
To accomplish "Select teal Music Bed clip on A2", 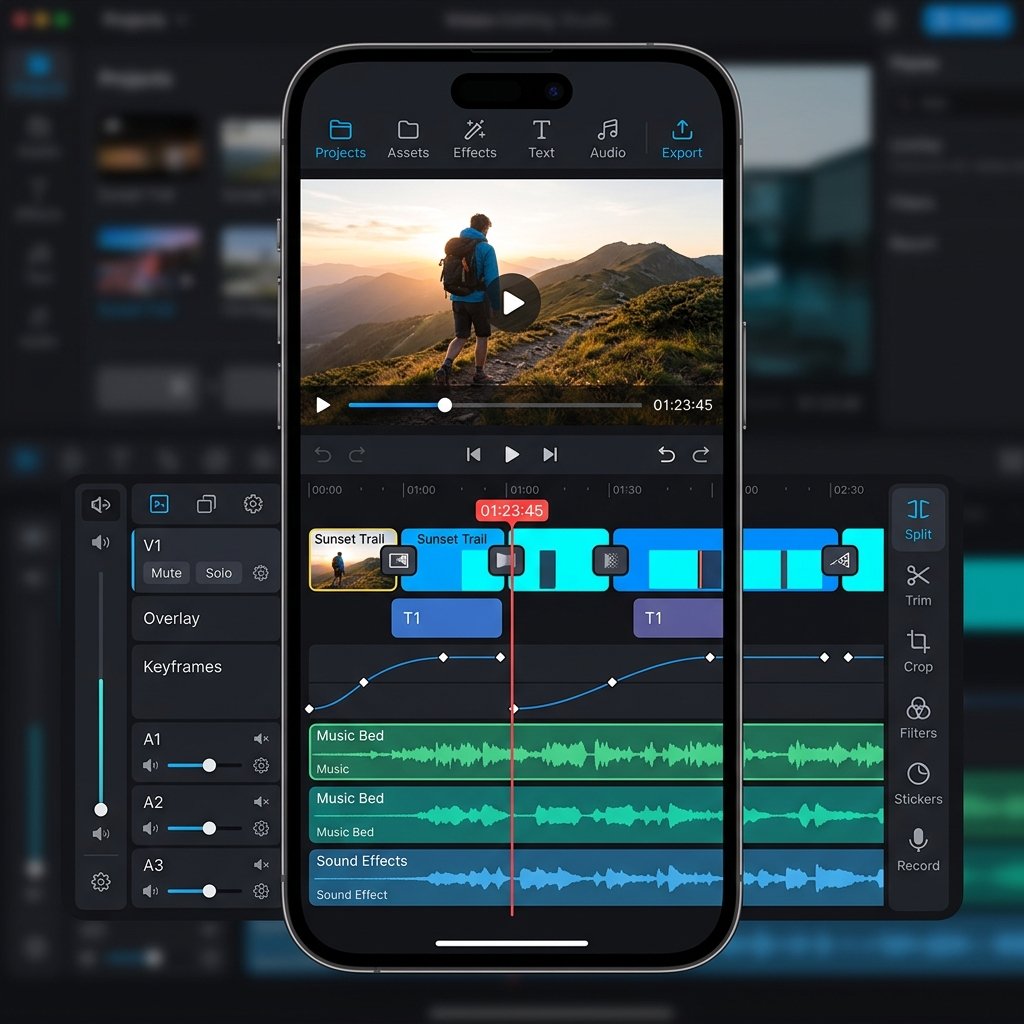I will (596, 814).
